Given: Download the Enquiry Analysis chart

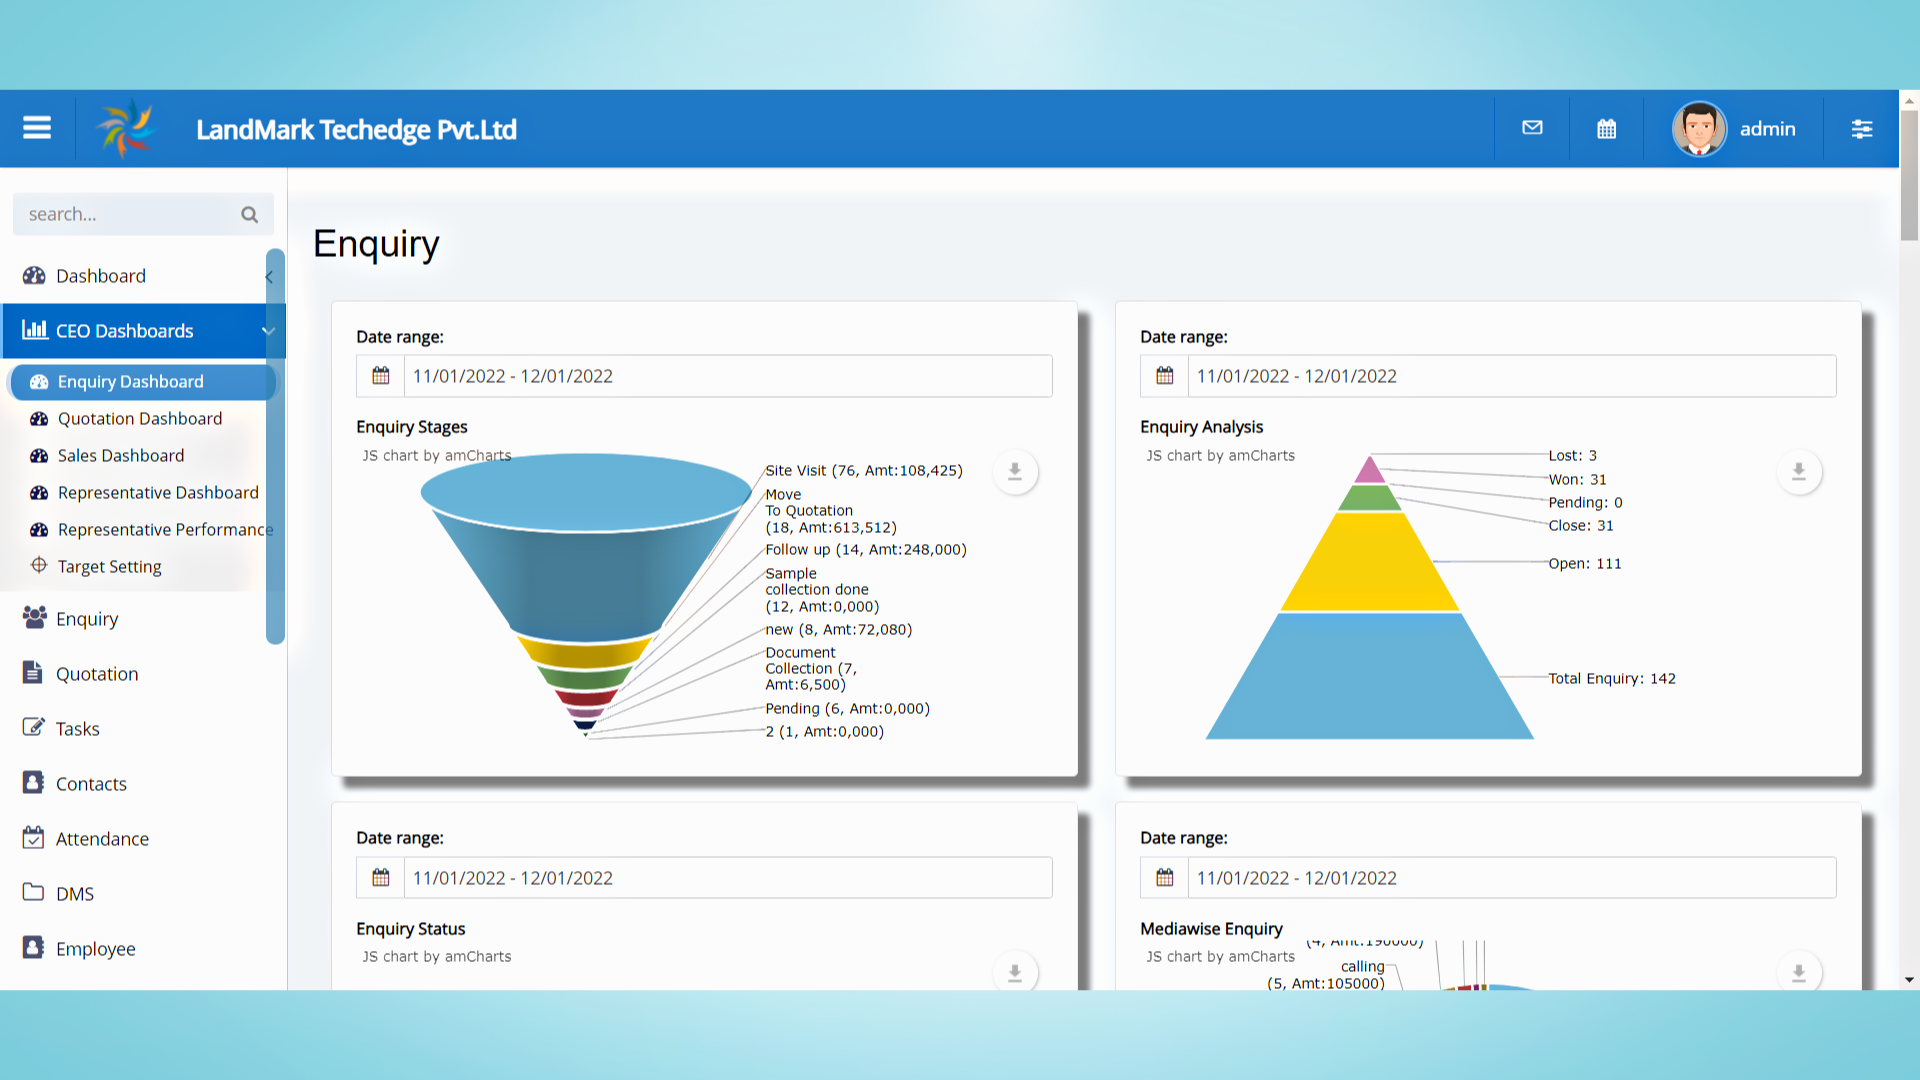Looking at the screenshot, I should pos(1799,471).
